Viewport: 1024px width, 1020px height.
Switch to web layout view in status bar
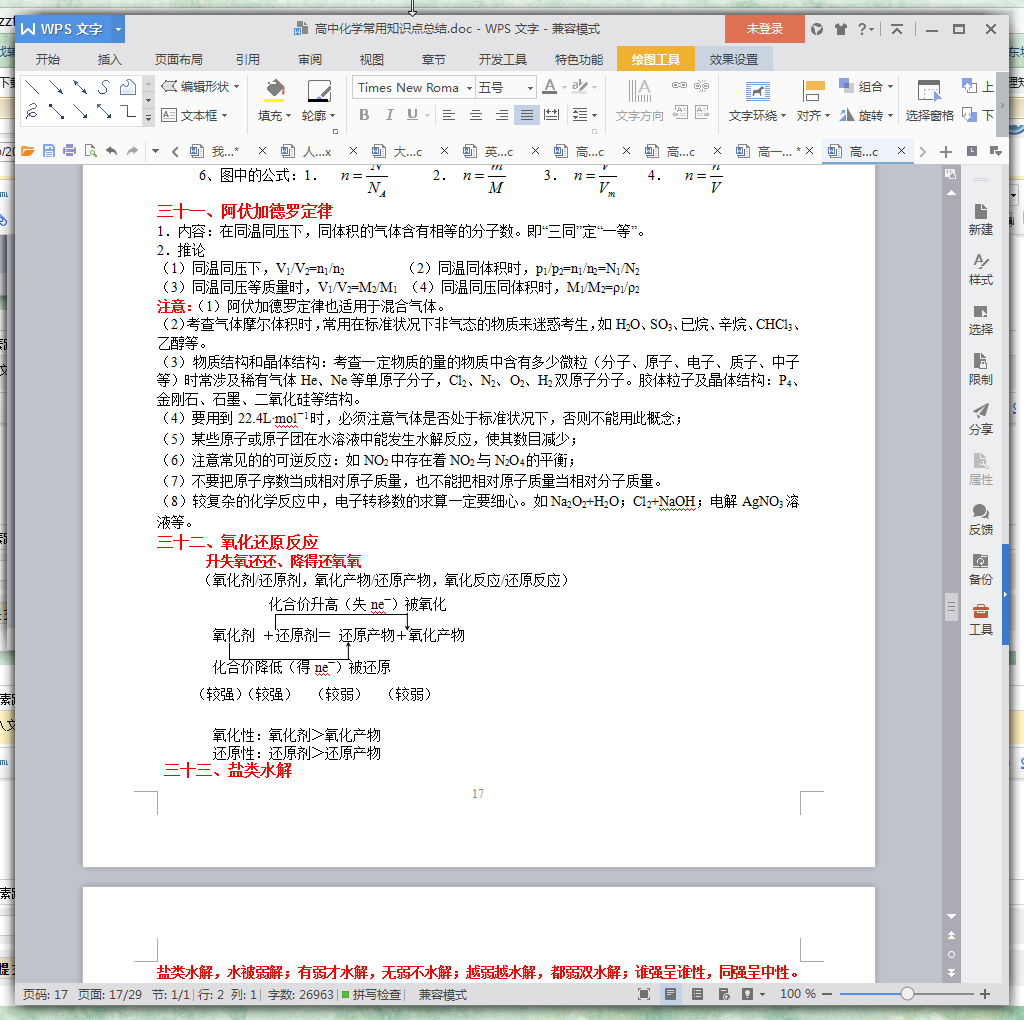[x=724, y=994]
